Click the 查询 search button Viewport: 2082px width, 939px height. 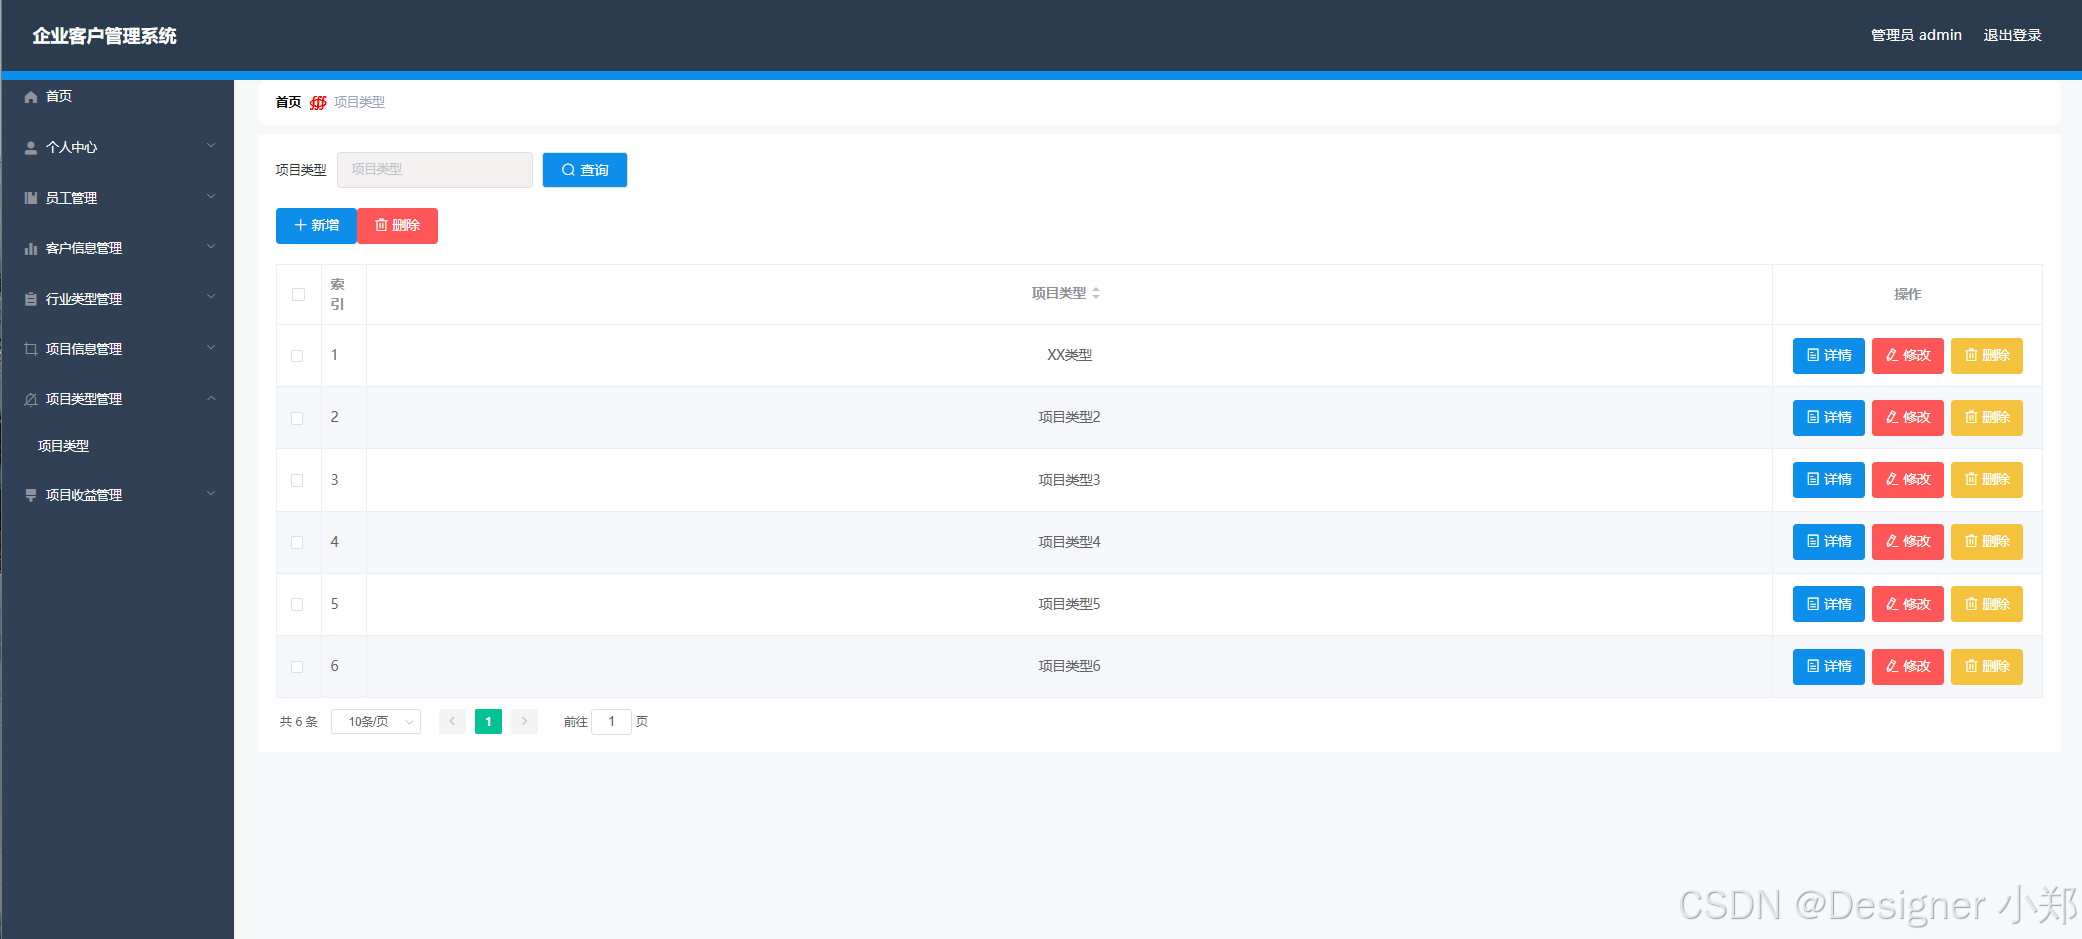coord(585,170)
